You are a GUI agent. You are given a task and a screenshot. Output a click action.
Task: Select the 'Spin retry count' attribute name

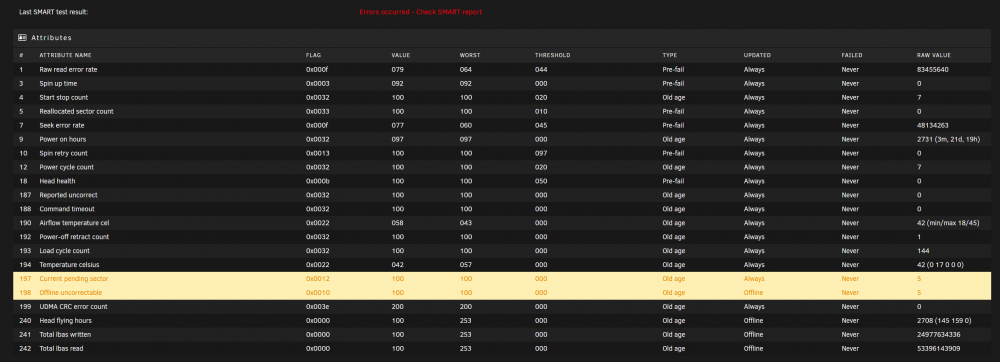64,153
